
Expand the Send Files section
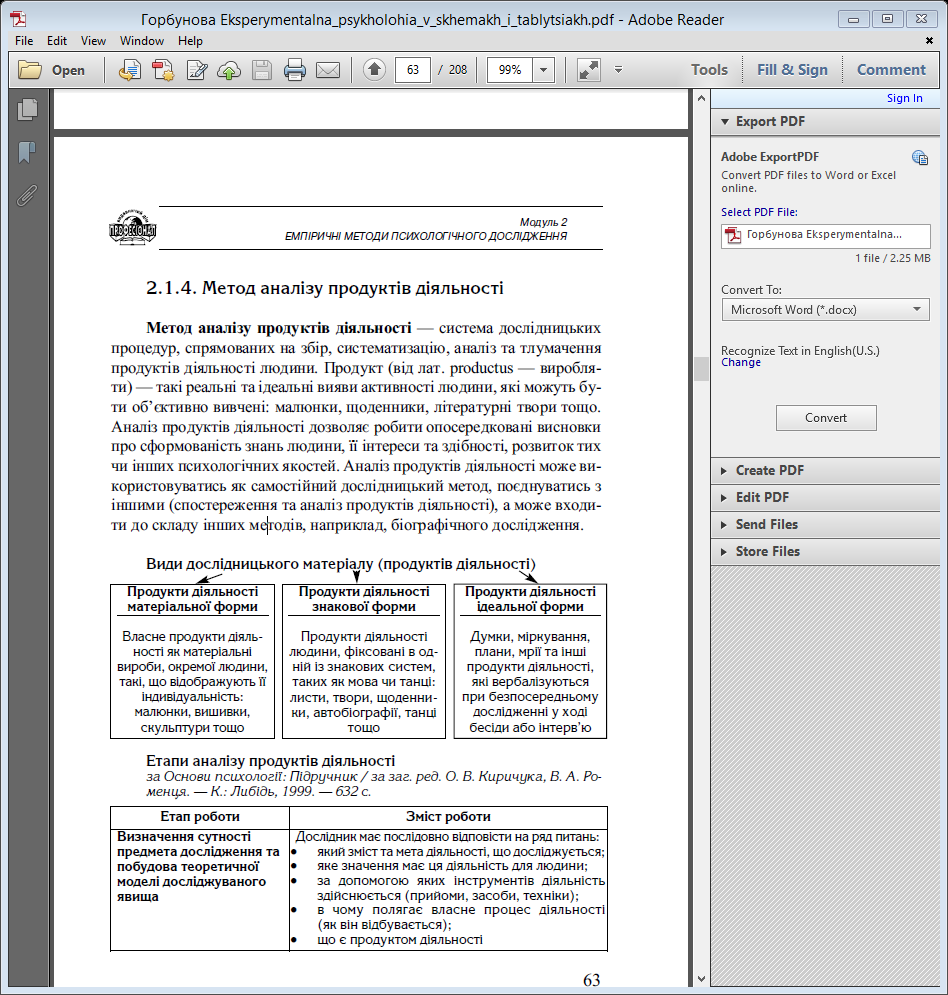[x=766, y=524]
